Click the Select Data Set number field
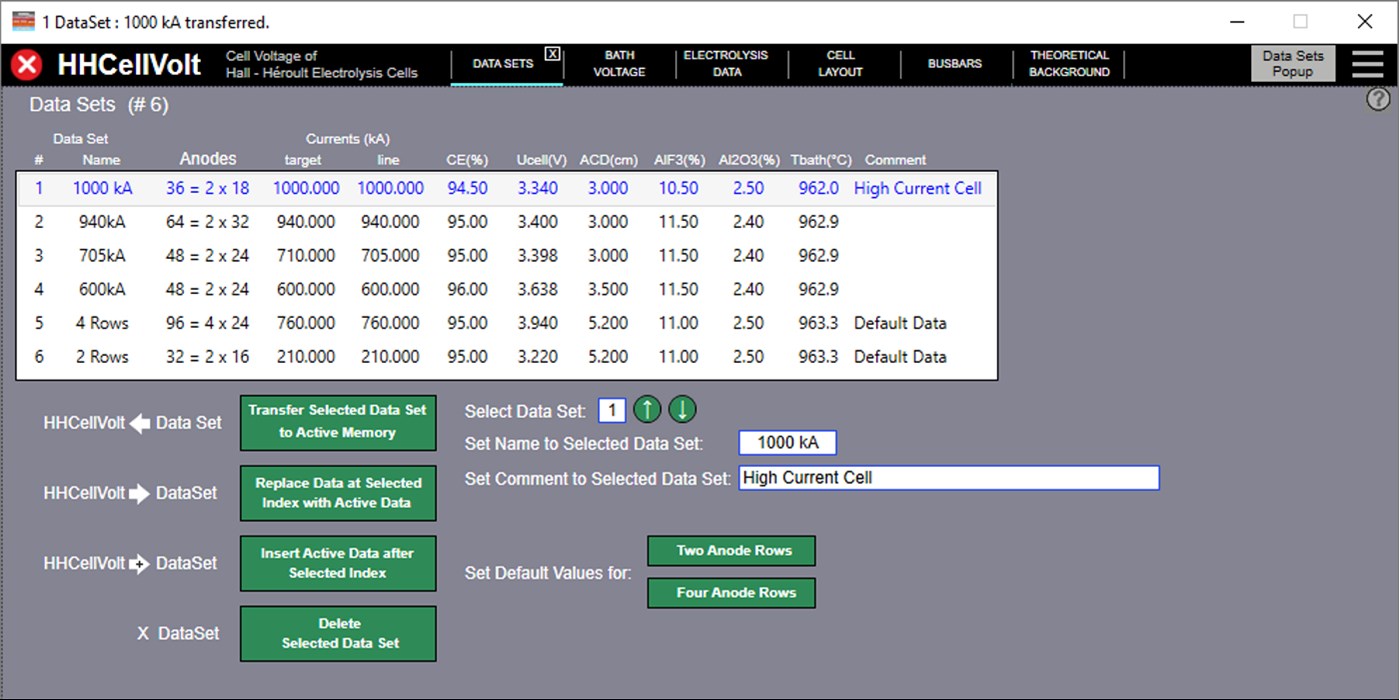 click(611, 409)
